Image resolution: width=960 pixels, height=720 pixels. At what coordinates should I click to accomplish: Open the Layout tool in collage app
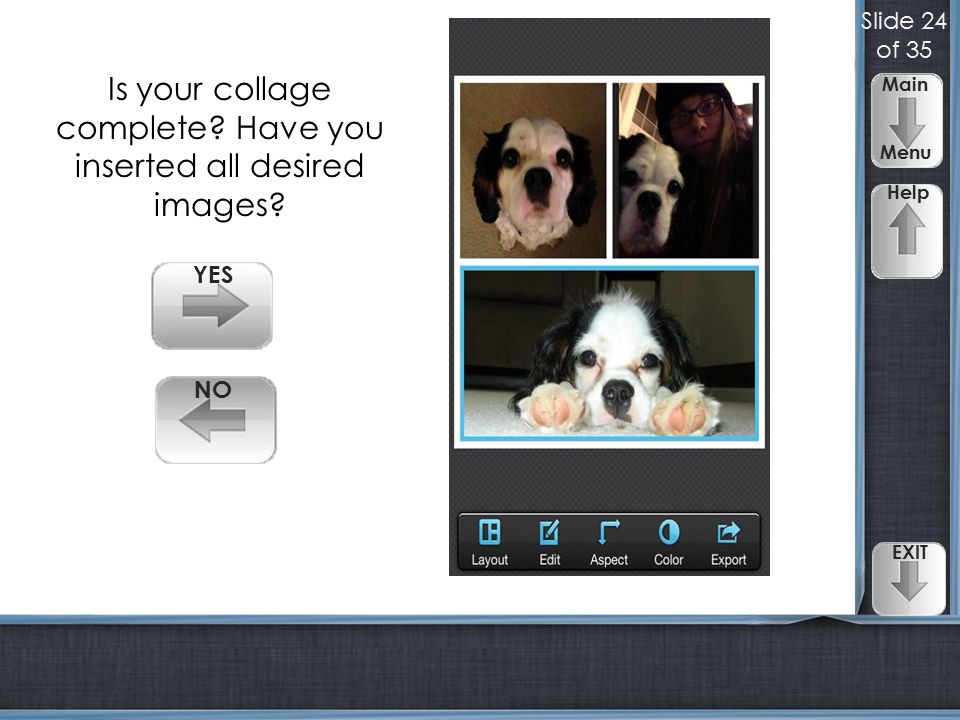click(490, 542)
